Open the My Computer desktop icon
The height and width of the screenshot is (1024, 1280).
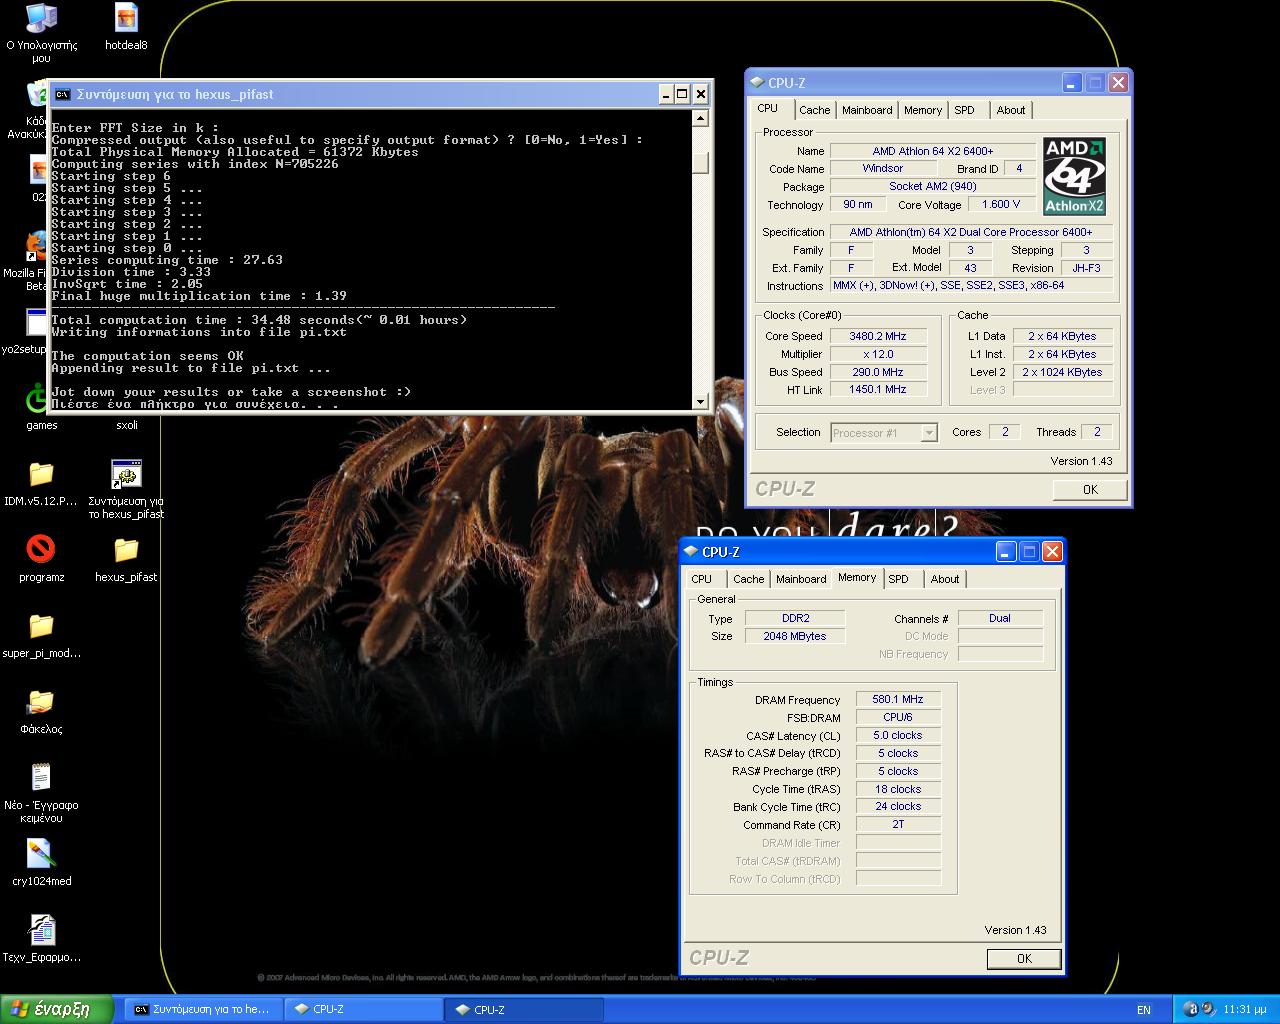pos(41,33)
